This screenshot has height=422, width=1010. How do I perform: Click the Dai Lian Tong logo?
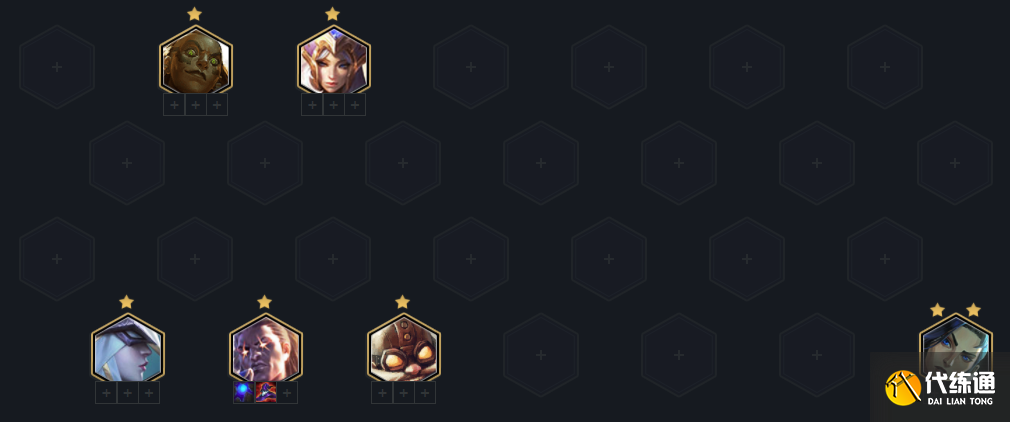(x=940, y=387)
